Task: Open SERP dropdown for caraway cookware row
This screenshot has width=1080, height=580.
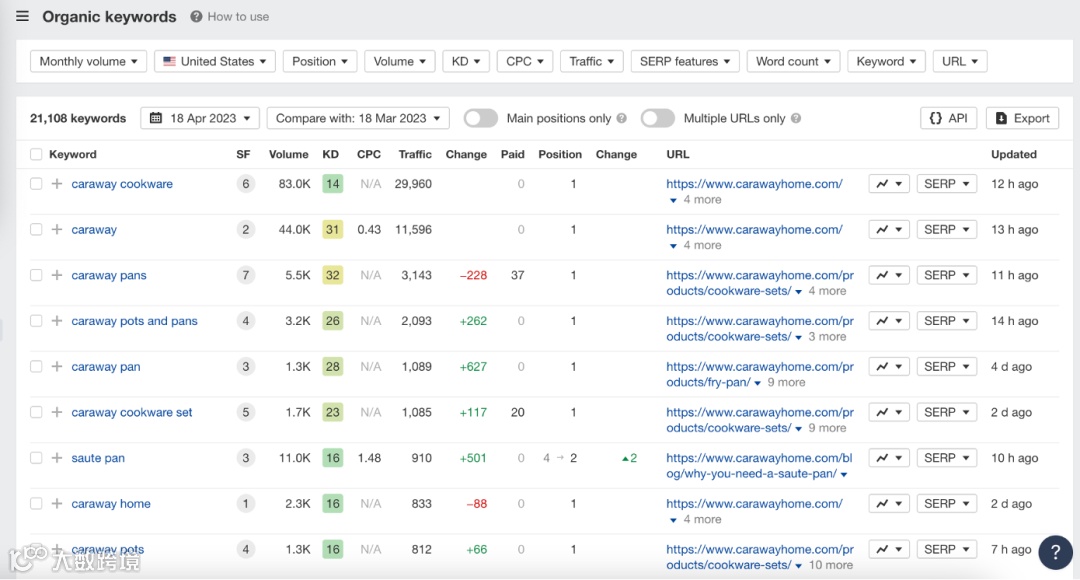Action: (x=946, y=184)
